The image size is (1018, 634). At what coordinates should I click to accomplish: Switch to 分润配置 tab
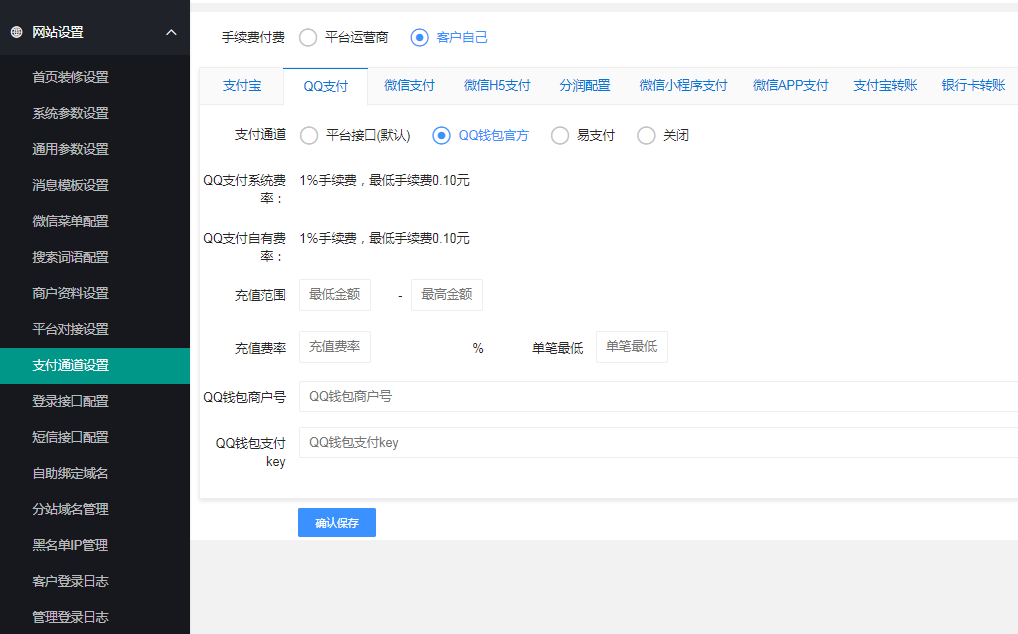(585, 86)
